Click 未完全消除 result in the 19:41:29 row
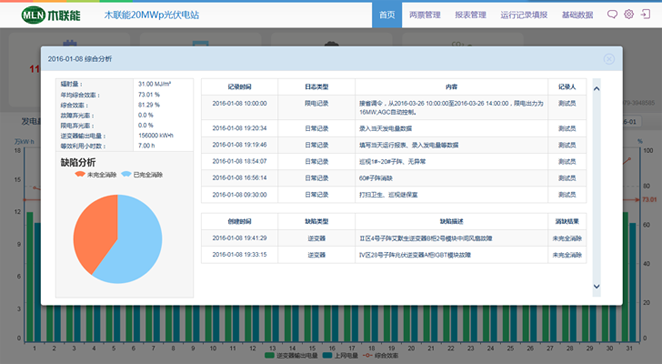Screen dimensions: 662x364 (x=567, y=238)
